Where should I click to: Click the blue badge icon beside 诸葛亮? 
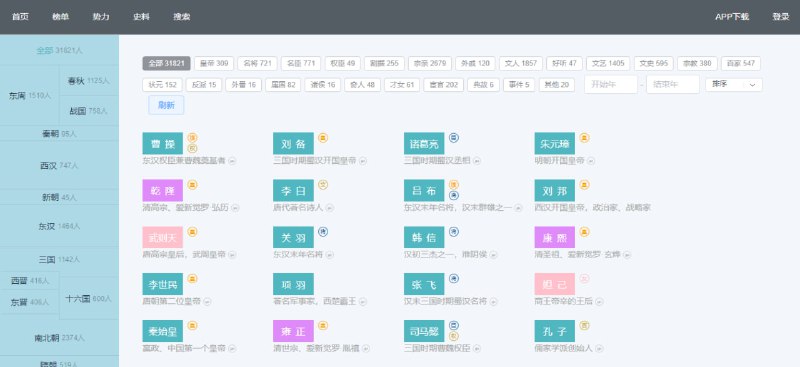pos(454,137)
